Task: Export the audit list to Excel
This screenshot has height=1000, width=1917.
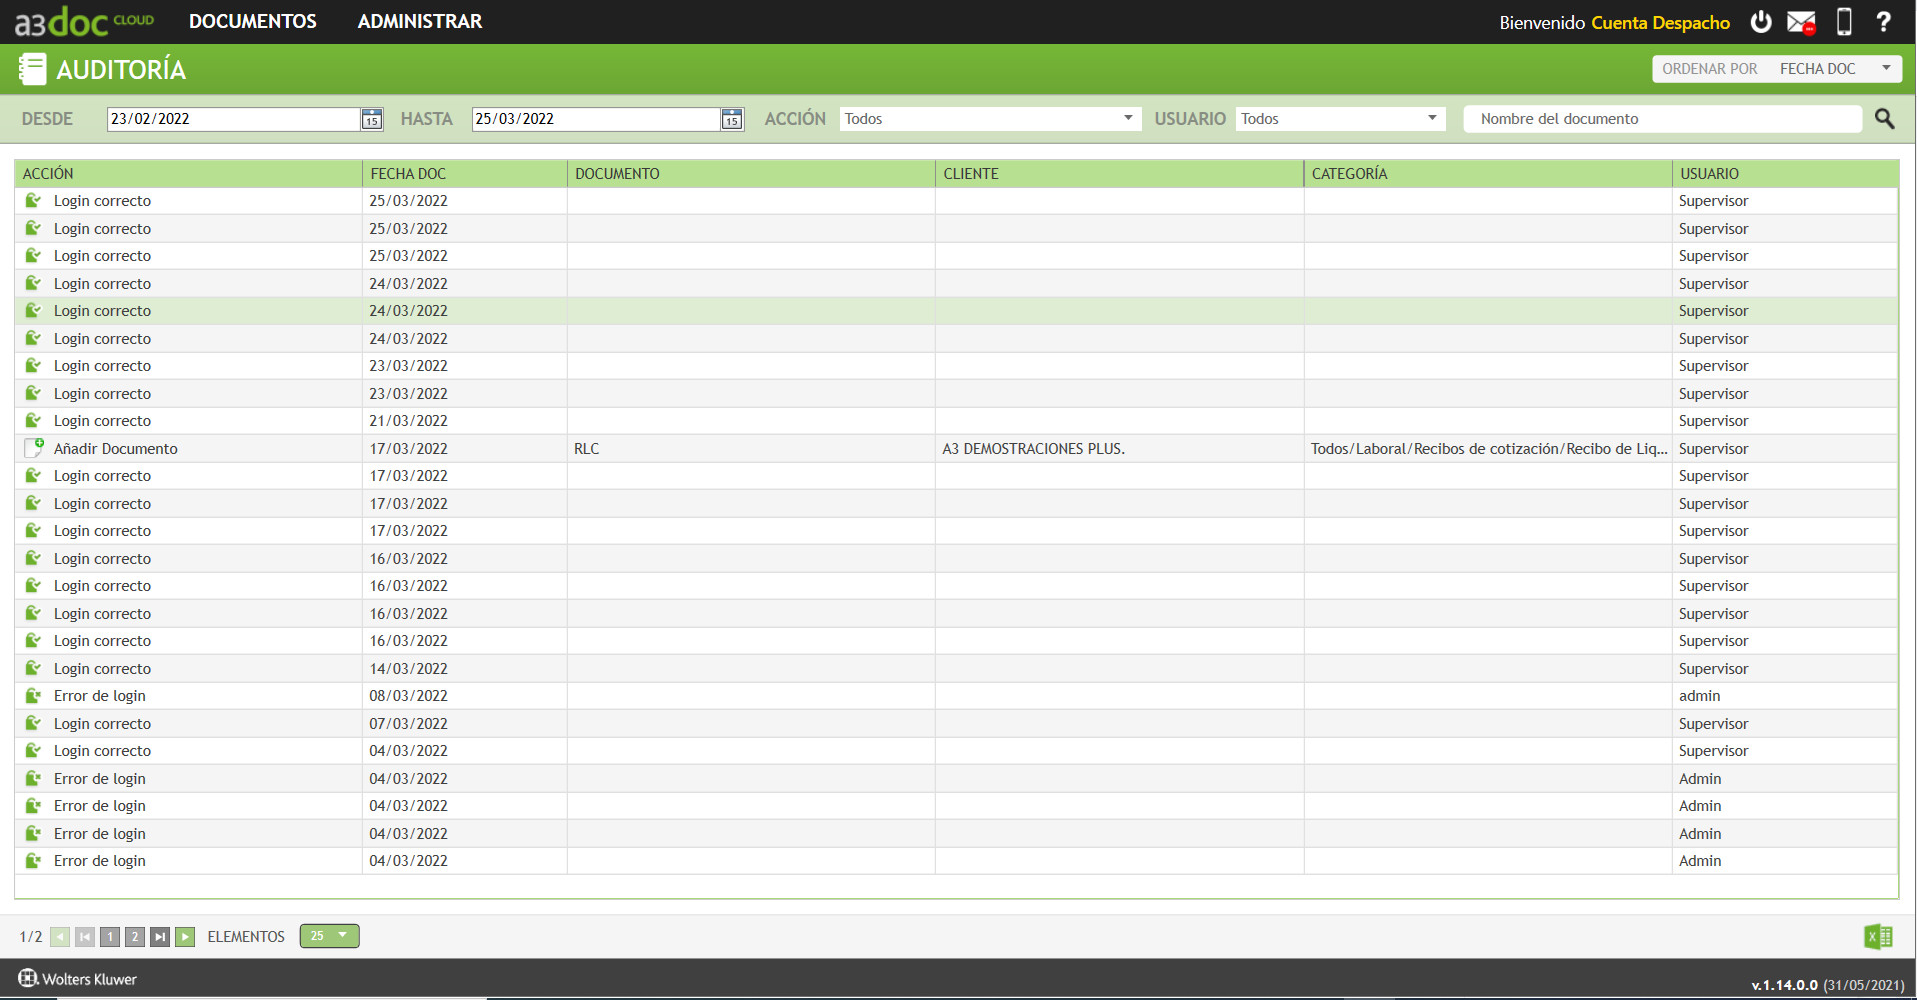Action: click(x=1877, y=936)
